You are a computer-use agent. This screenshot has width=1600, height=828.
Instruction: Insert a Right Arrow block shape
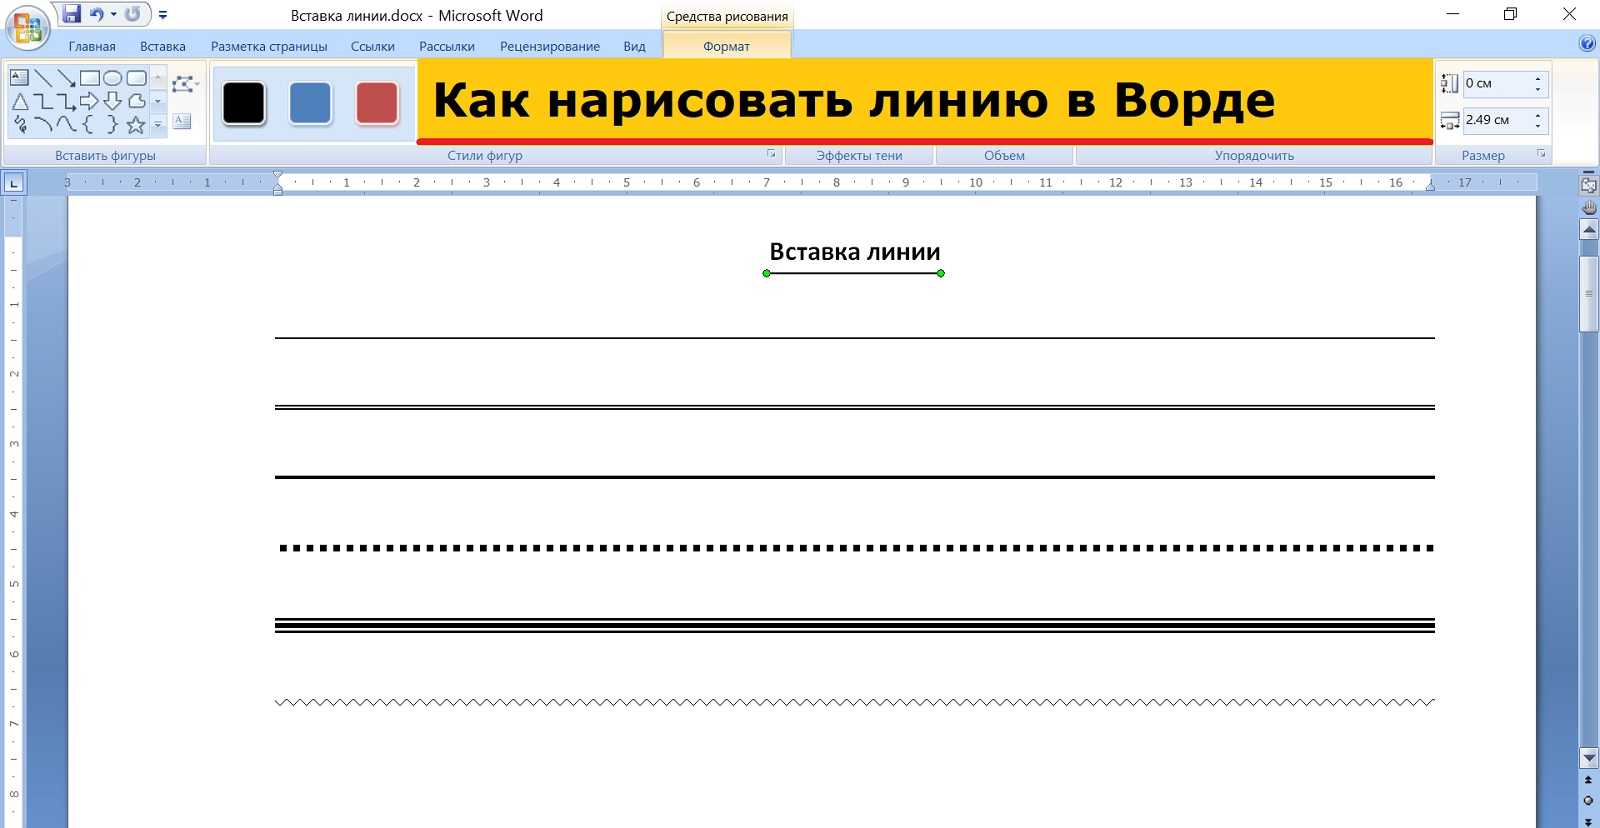(x=90, y=101)
